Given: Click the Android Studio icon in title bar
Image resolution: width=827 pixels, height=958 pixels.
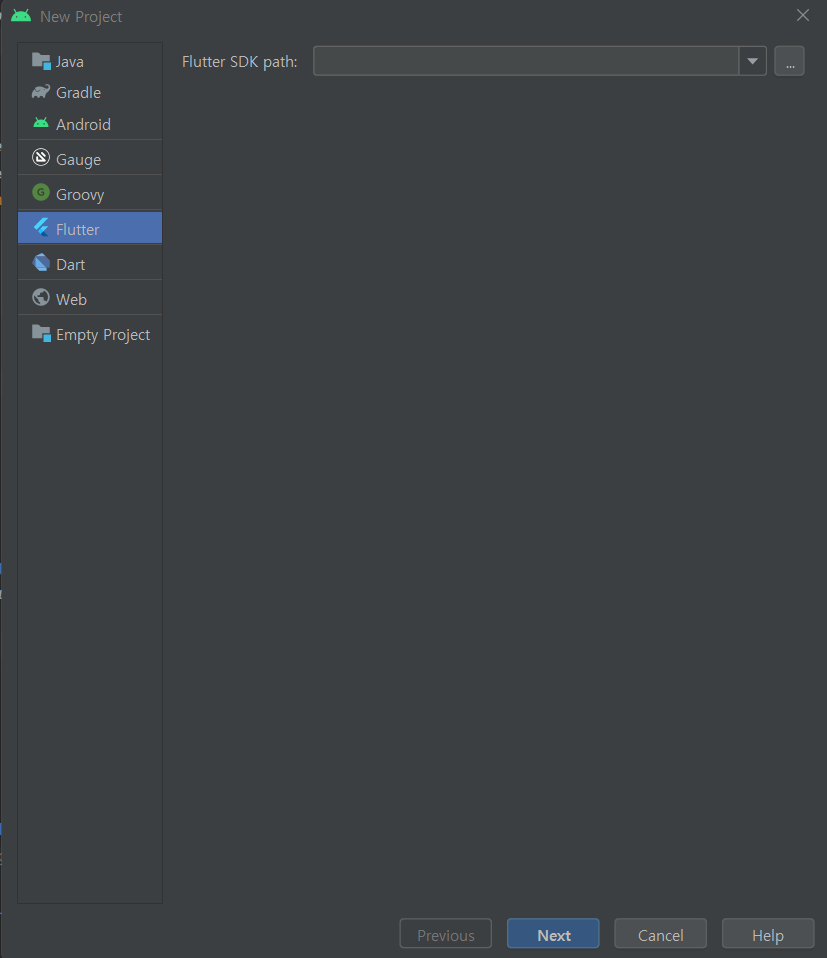Looking at the screenshot, I should tap(21, 16).
